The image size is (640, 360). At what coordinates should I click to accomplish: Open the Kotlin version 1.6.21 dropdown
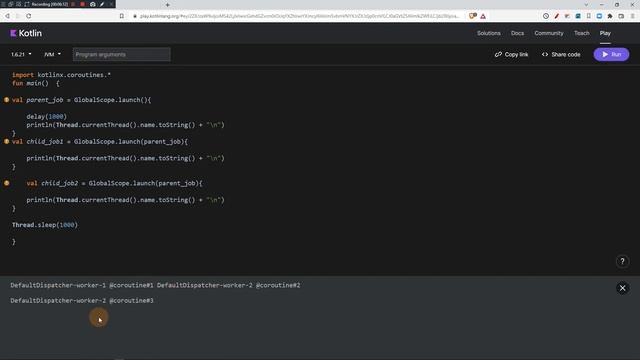[21, 54]
